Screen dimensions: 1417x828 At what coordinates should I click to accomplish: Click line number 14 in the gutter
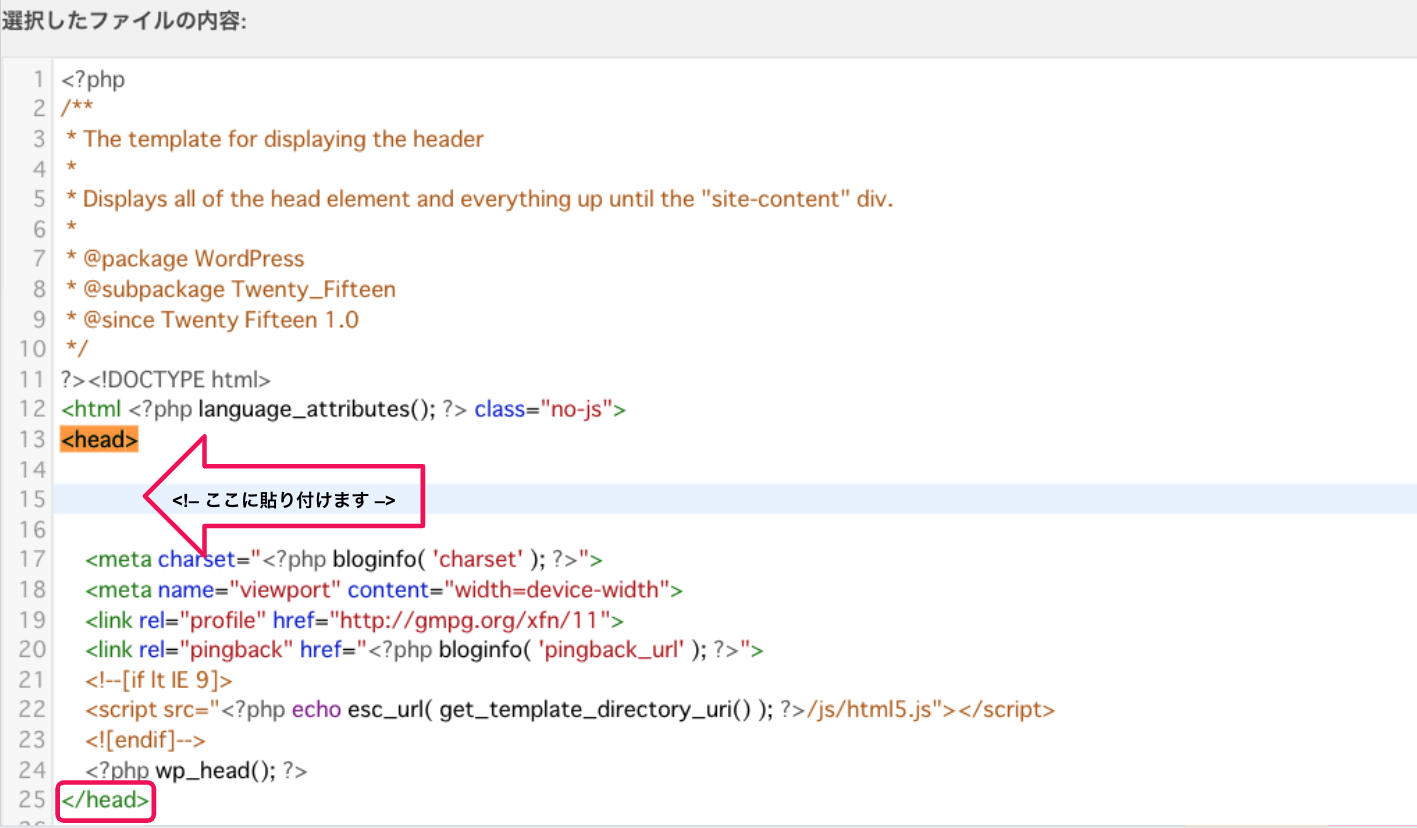[x=33, y=470]
